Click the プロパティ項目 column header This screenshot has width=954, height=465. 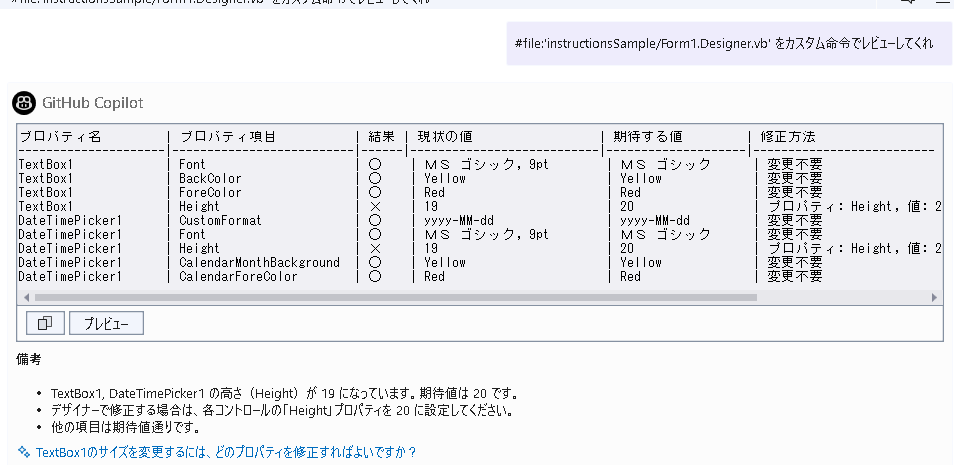(228, 136)
